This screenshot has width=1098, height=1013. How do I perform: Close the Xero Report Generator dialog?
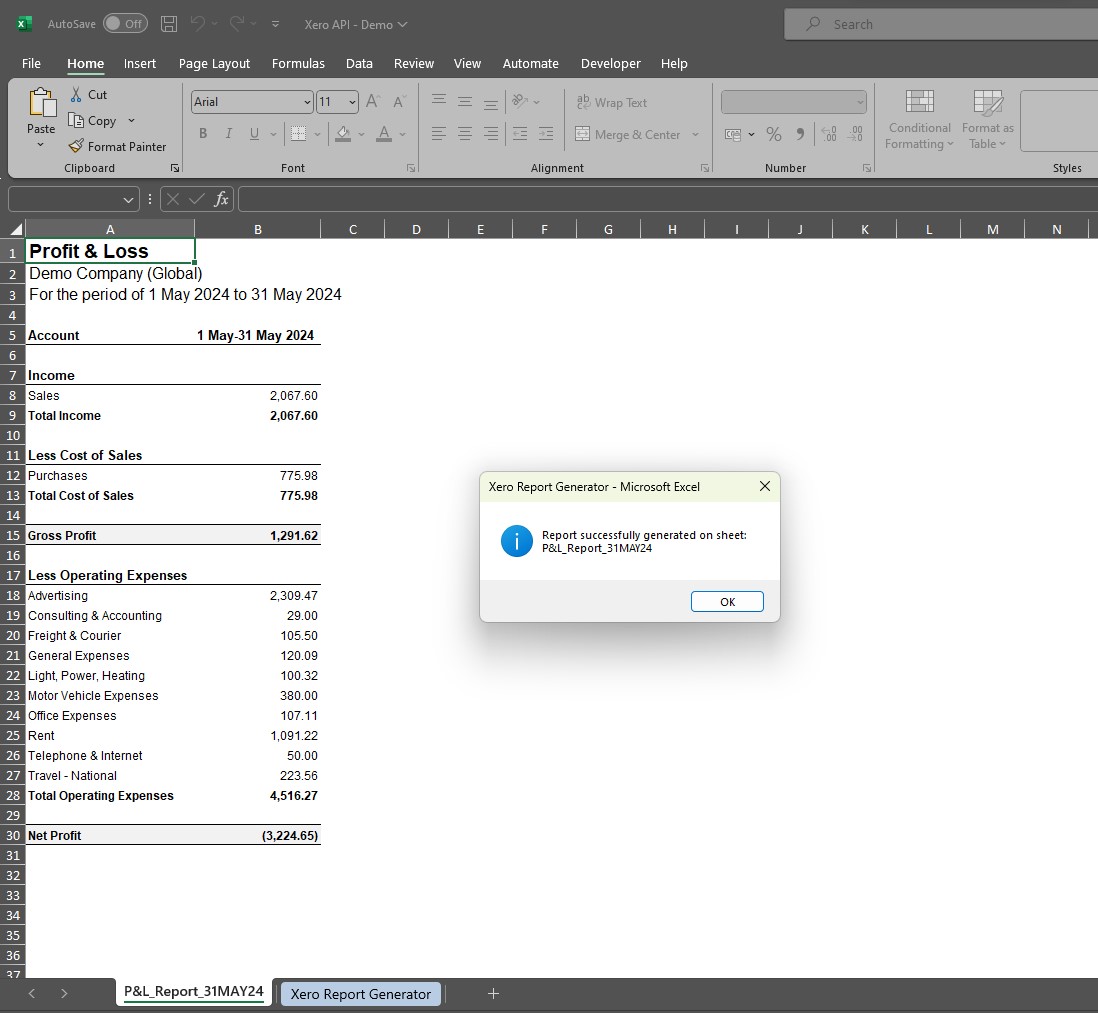click(765, 486)
